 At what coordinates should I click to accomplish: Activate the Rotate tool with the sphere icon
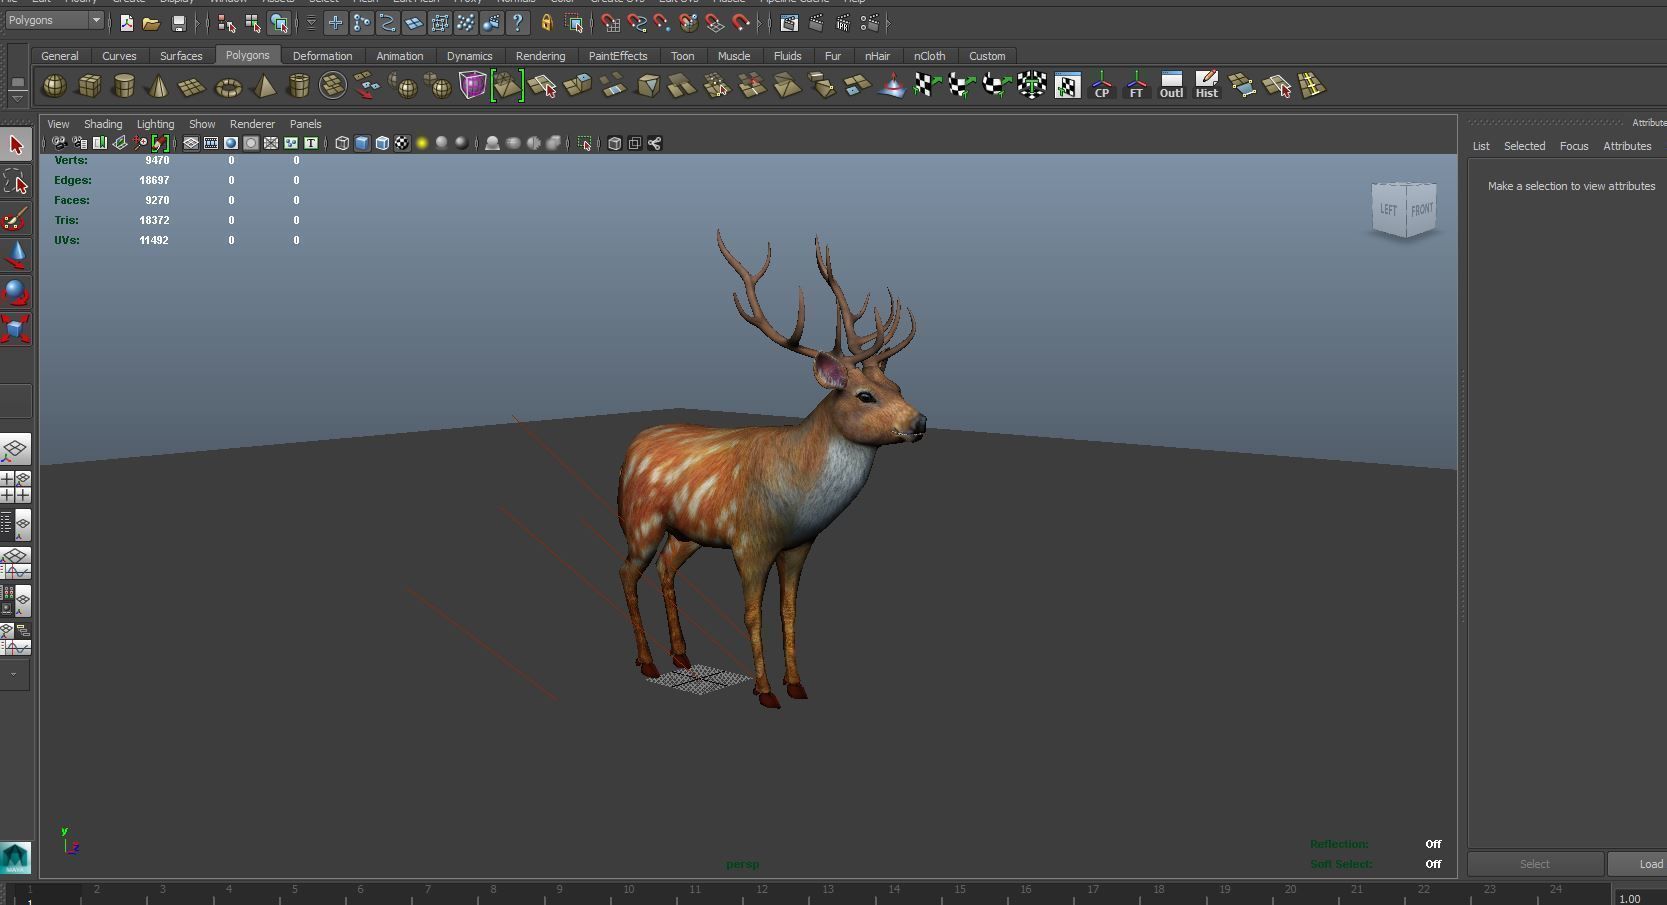coord(16,292)
